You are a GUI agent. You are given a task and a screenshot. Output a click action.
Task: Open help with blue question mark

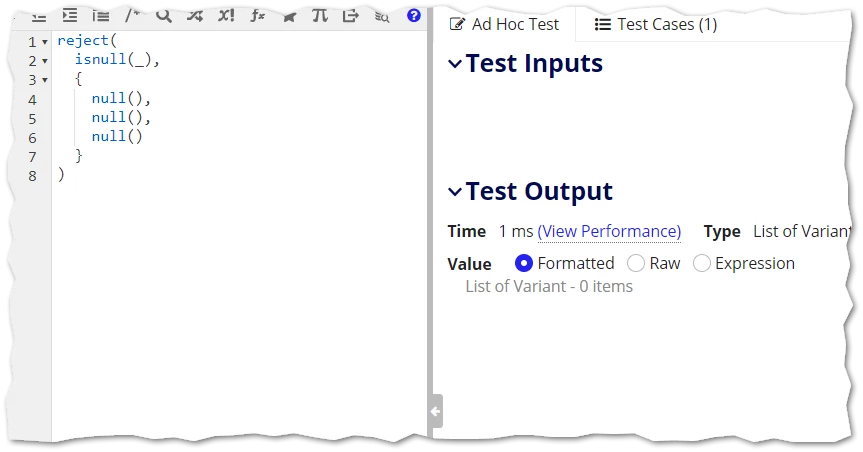(414, 15)
